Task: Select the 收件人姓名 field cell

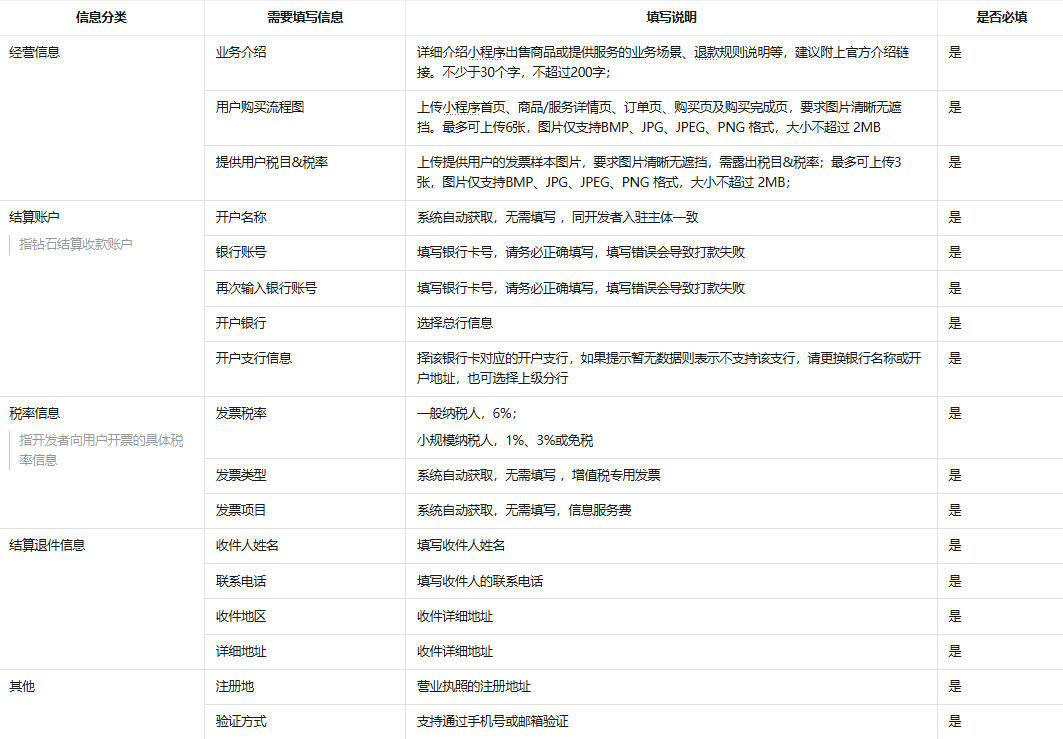Action: coord(247,545)
